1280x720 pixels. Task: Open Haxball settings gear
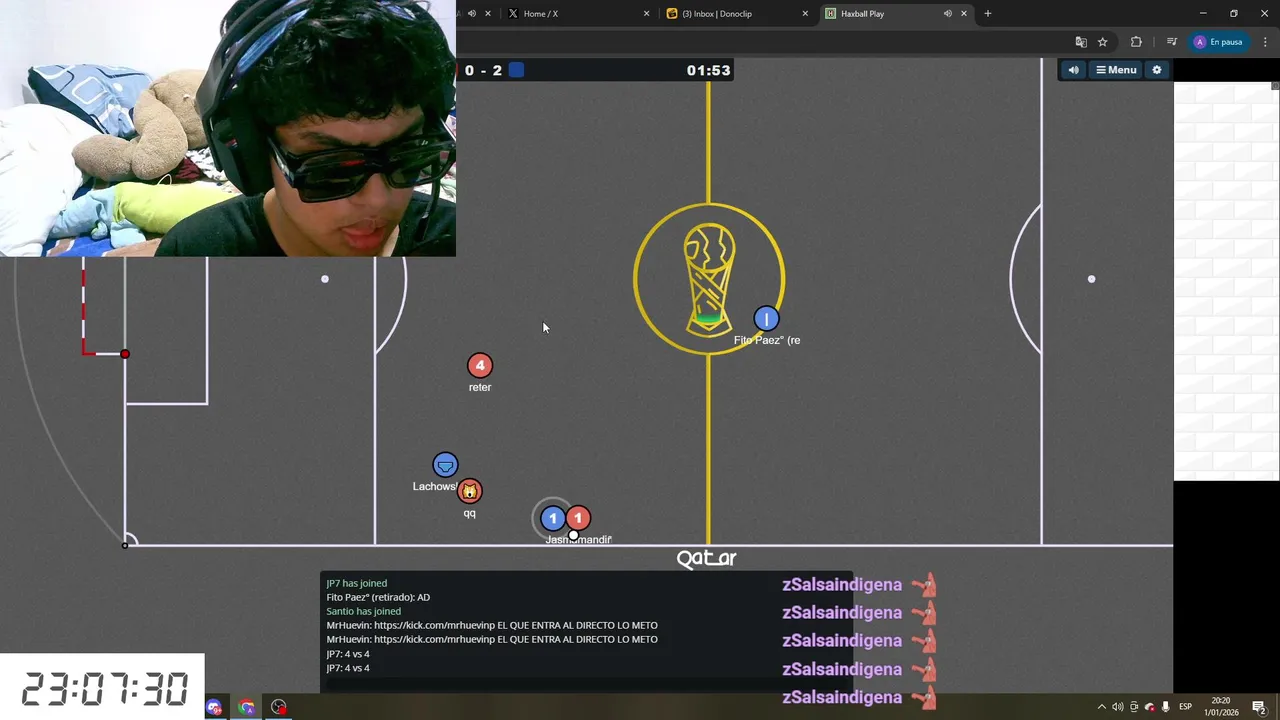click(1157, 70)
